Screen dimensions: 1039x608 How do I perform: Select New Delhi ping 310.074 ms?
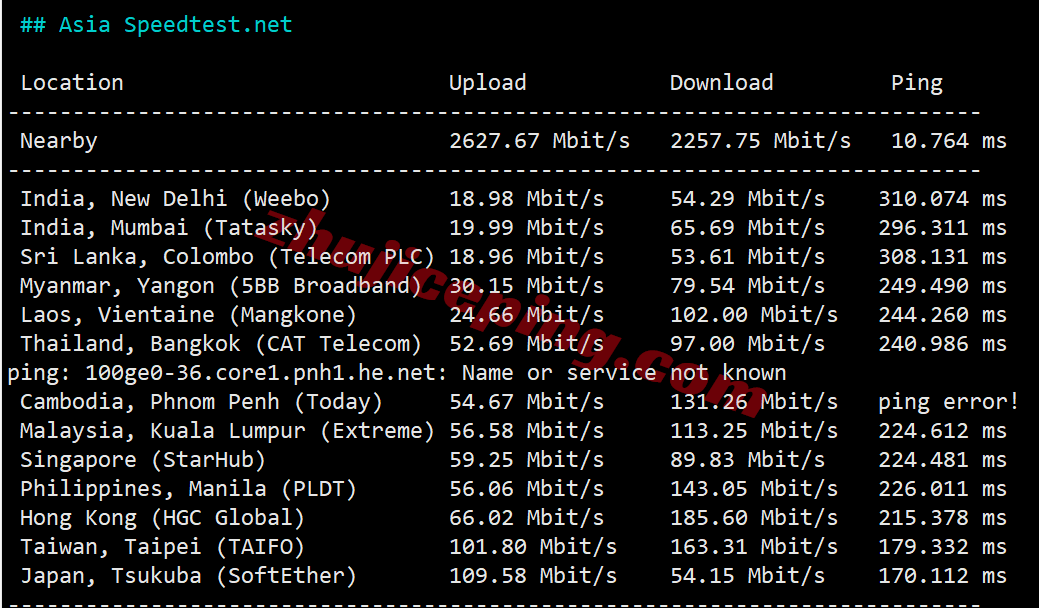coord(943,199)
